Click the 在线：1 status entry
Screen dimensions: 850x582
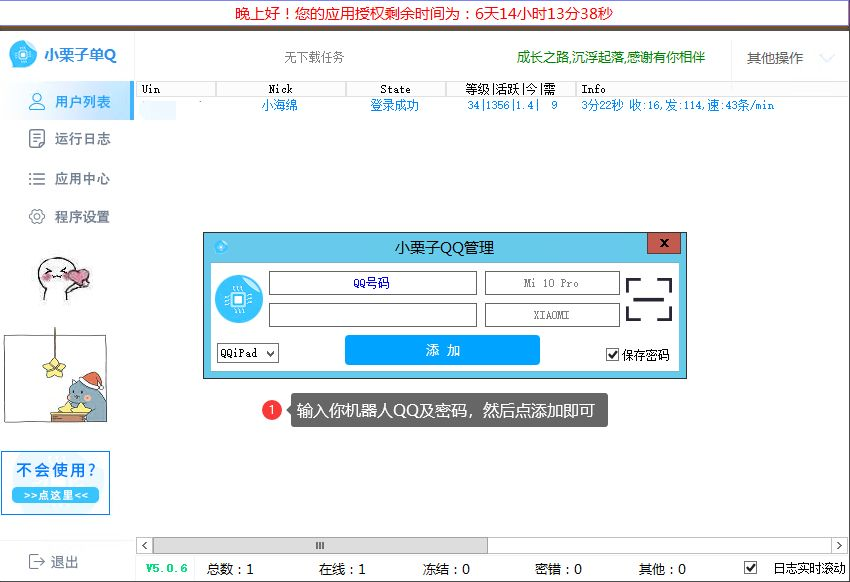tap(342, 569)
